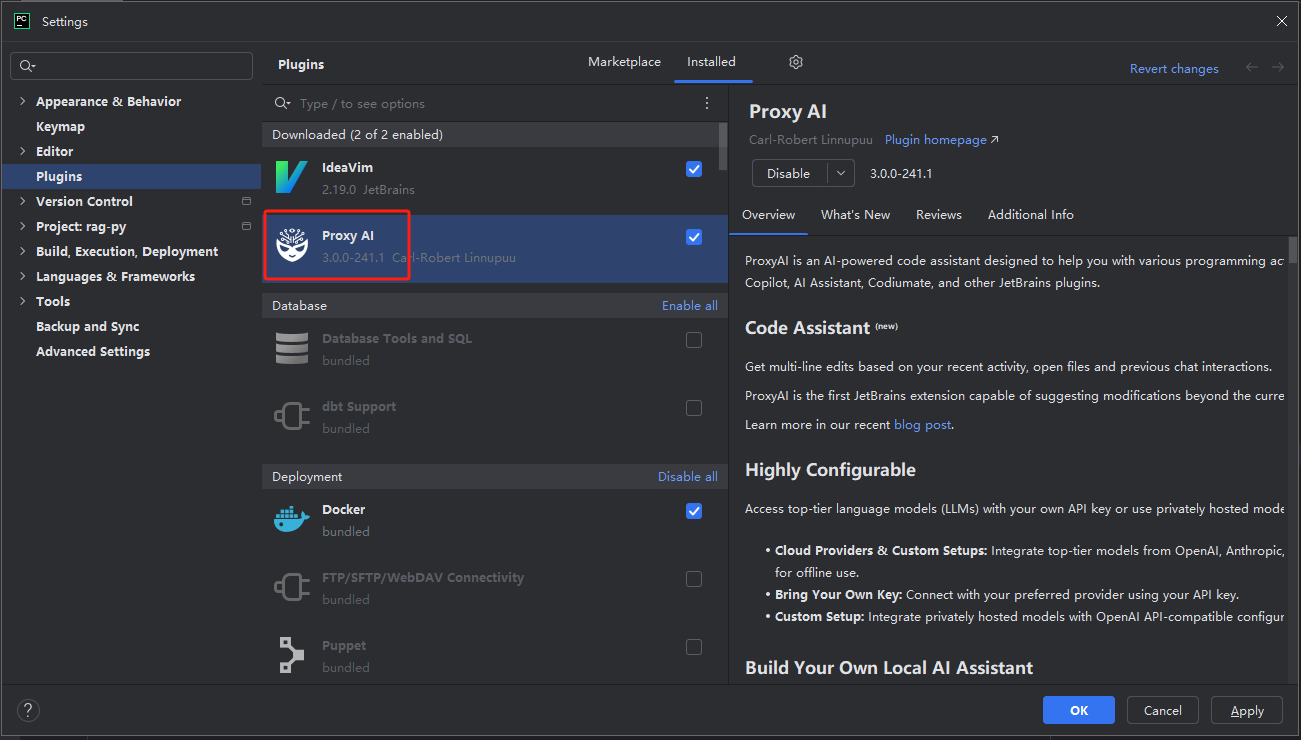The image size is (1301, 740).
Task: Expand the Appearance & Behavior section
Action: point(23,101)
